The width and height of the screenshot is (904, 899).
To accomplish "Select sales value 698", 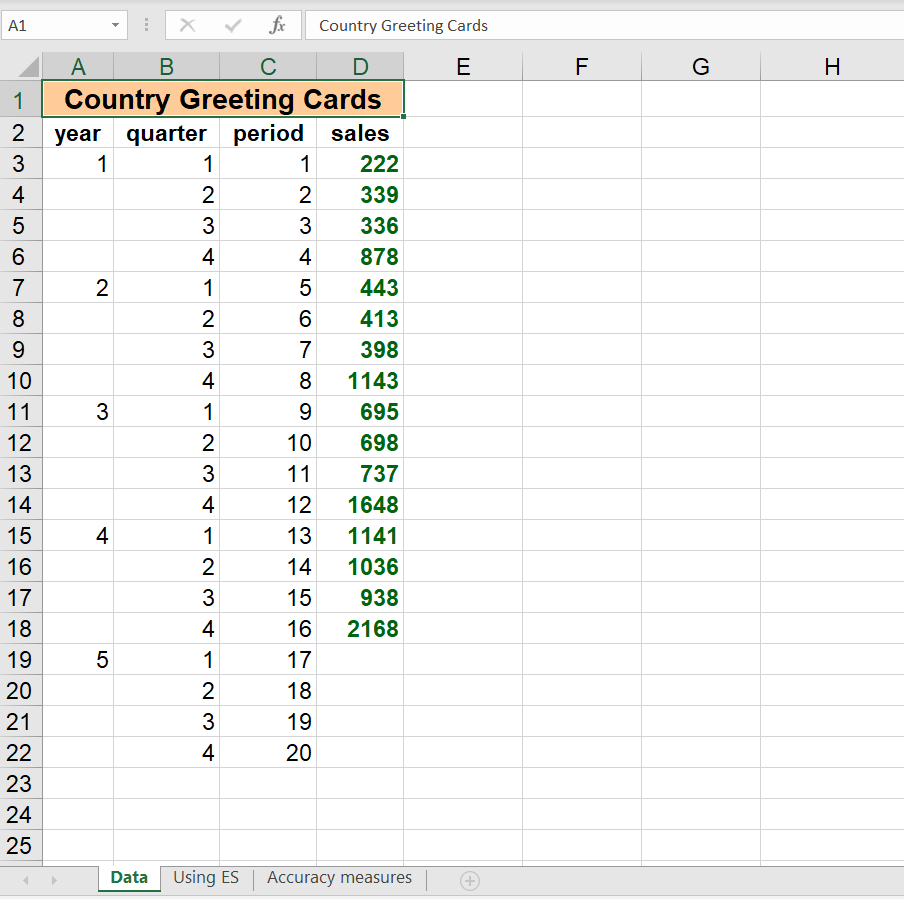I will pos(360,443).
